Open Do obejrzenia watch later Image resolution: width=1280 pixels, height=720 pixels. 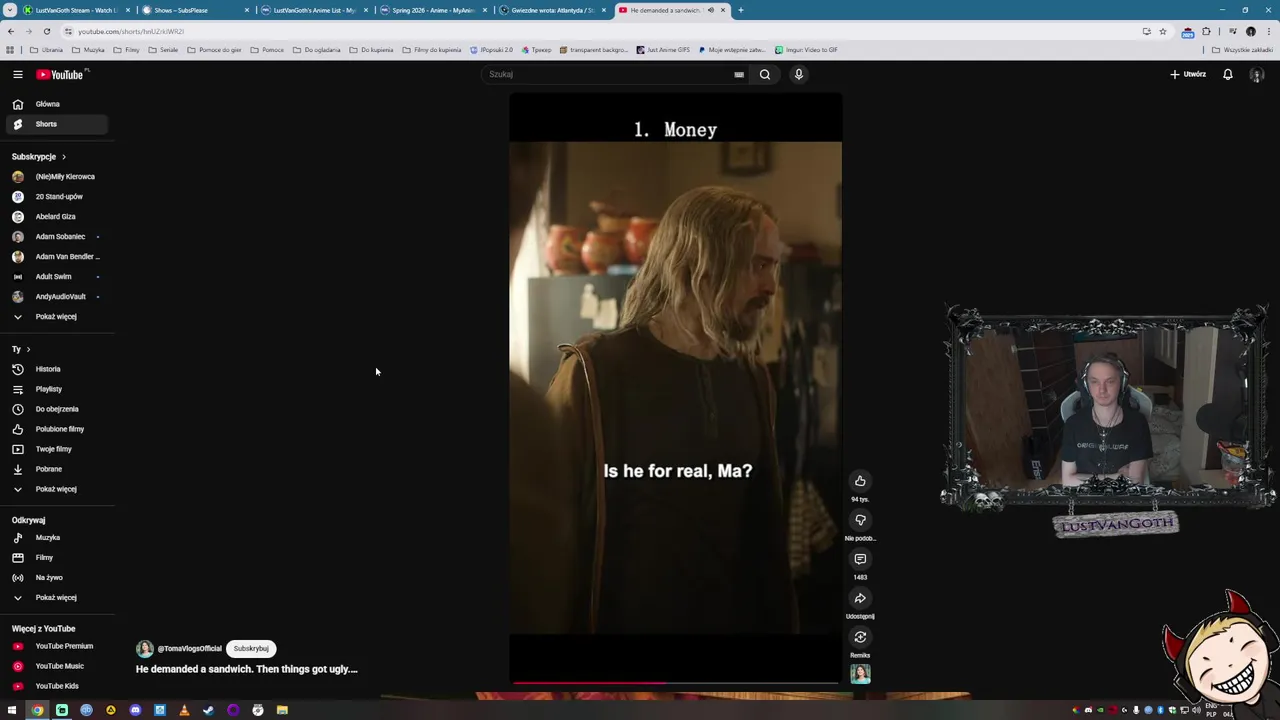click(x=57, y=409)
